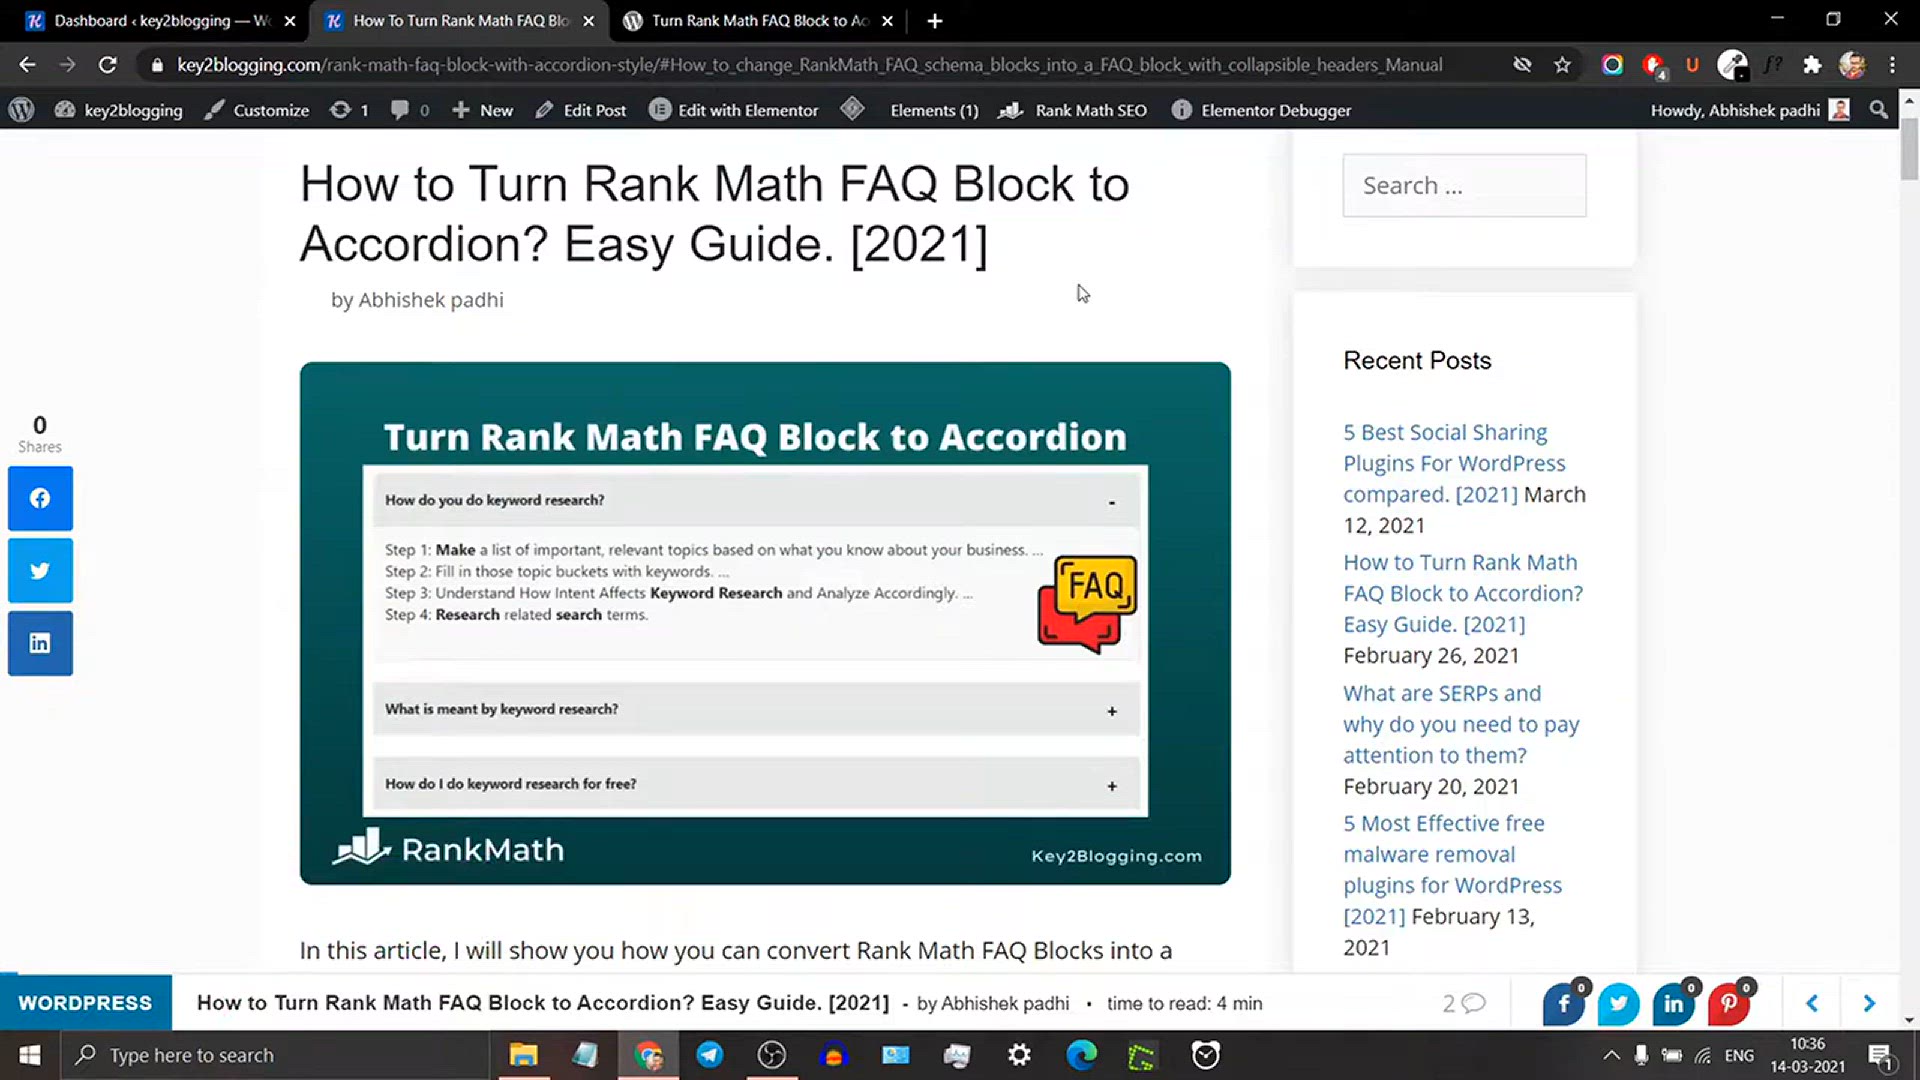
Task: Open Edit Post in admin bar
Action: (x=581, y=110)
